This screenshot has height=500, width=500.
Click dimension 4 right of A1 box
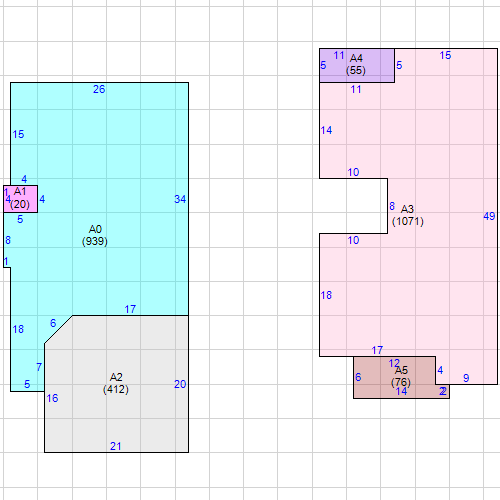click(x=42, y=199)
